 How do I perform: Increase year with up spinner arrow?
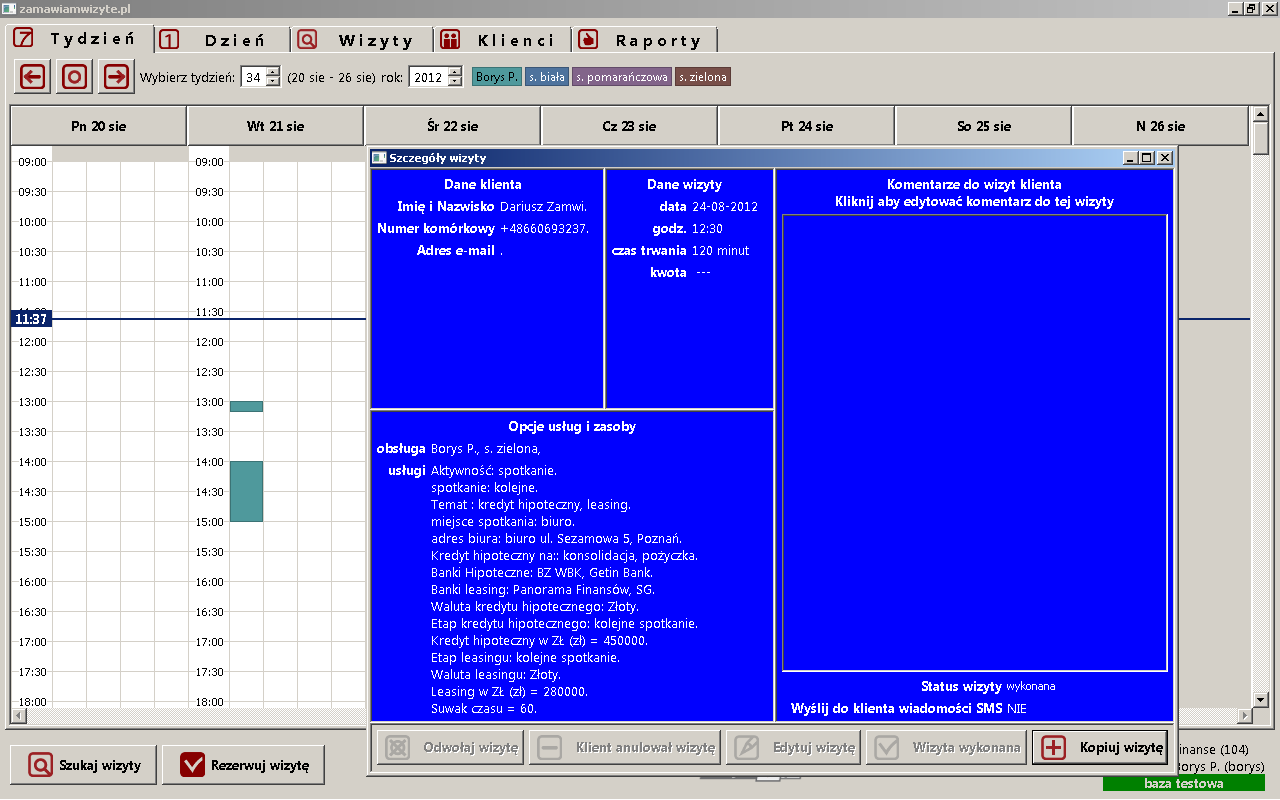(455, 72)
